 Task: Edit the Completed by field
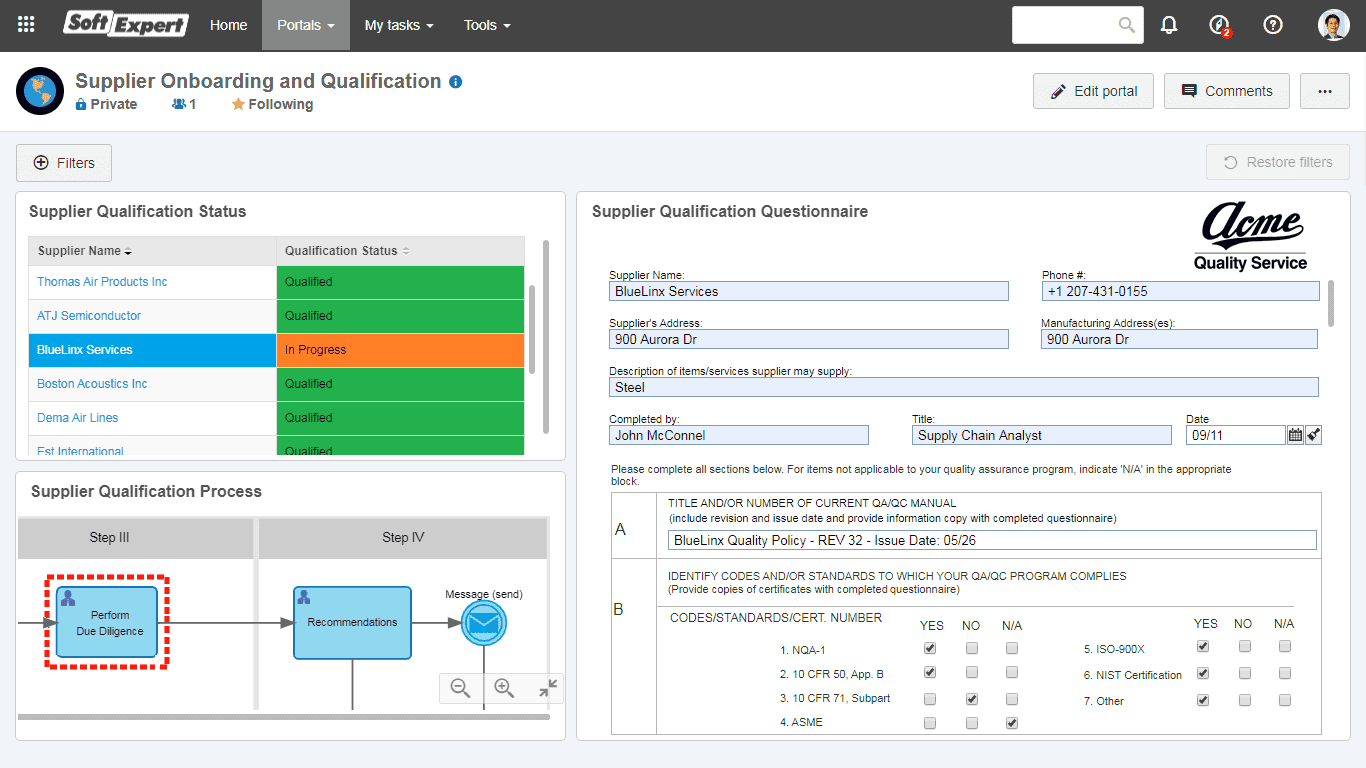tap(739, 435)
